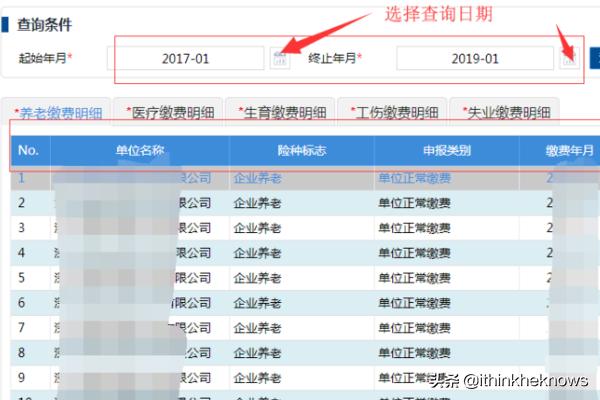Select 企业养老 cell in row 8
The width and height of the screenshot is (600, 400).
click(302, 353)
